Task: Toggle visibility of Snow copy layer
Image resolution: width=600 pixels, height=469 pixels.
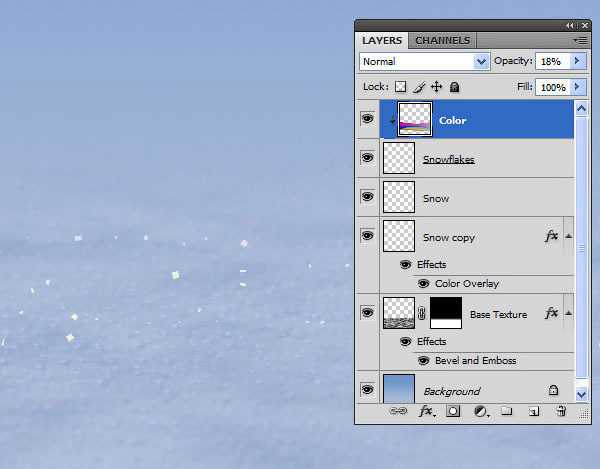Action: [368, 236]
